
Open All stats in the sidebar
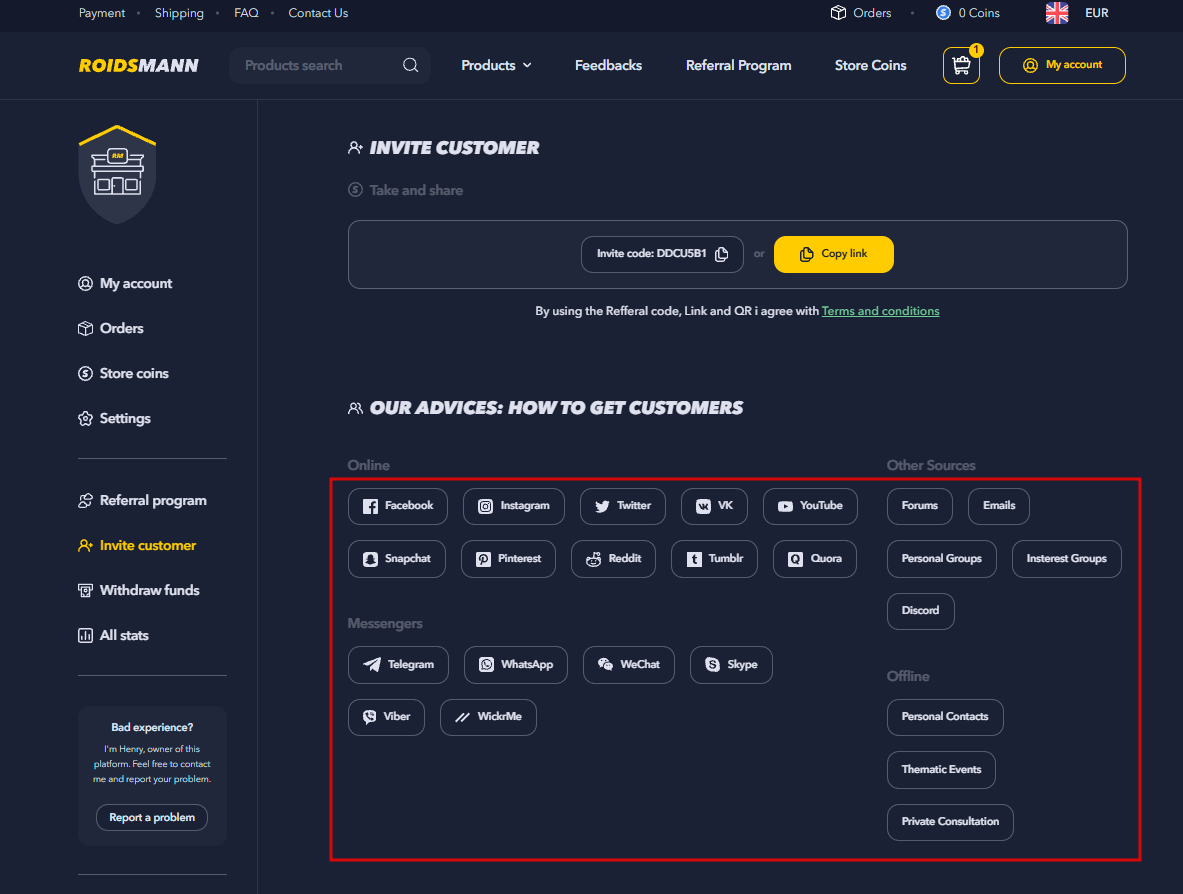(x=114, y=635)
